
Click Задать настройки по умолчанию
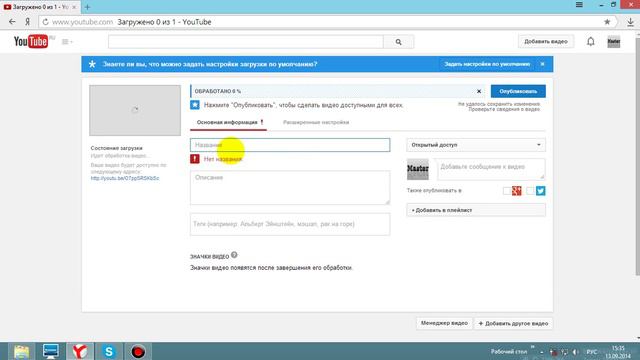click(487, 64)
